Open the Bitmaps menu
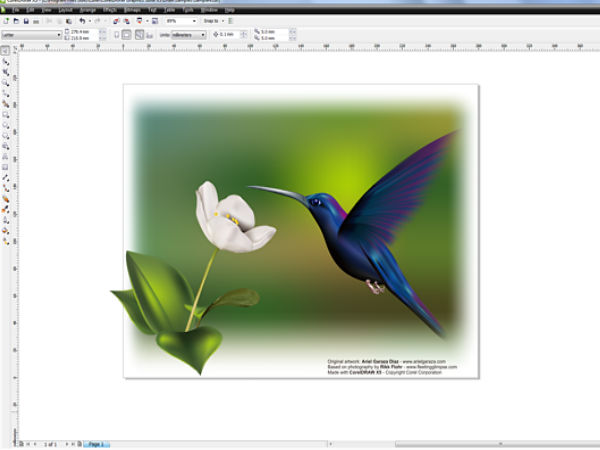600x450 pixels. coord(132,10)
